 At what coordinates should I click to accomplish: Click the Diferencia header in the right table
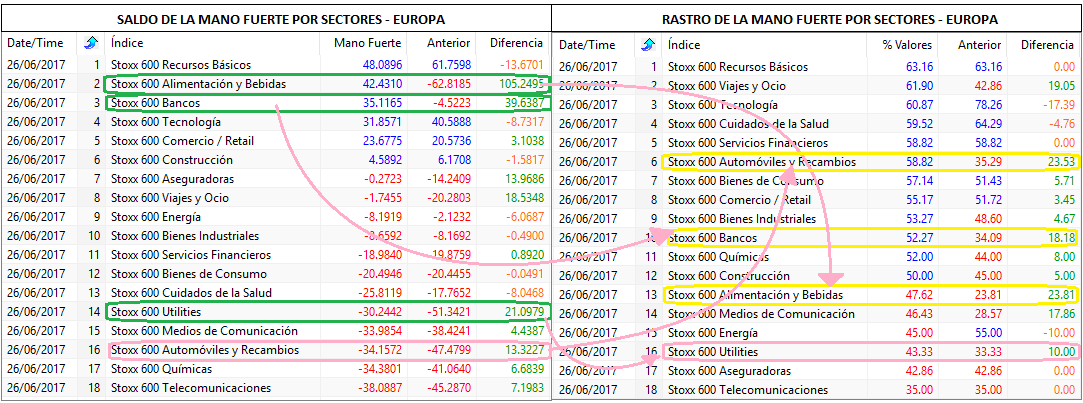1046,45
